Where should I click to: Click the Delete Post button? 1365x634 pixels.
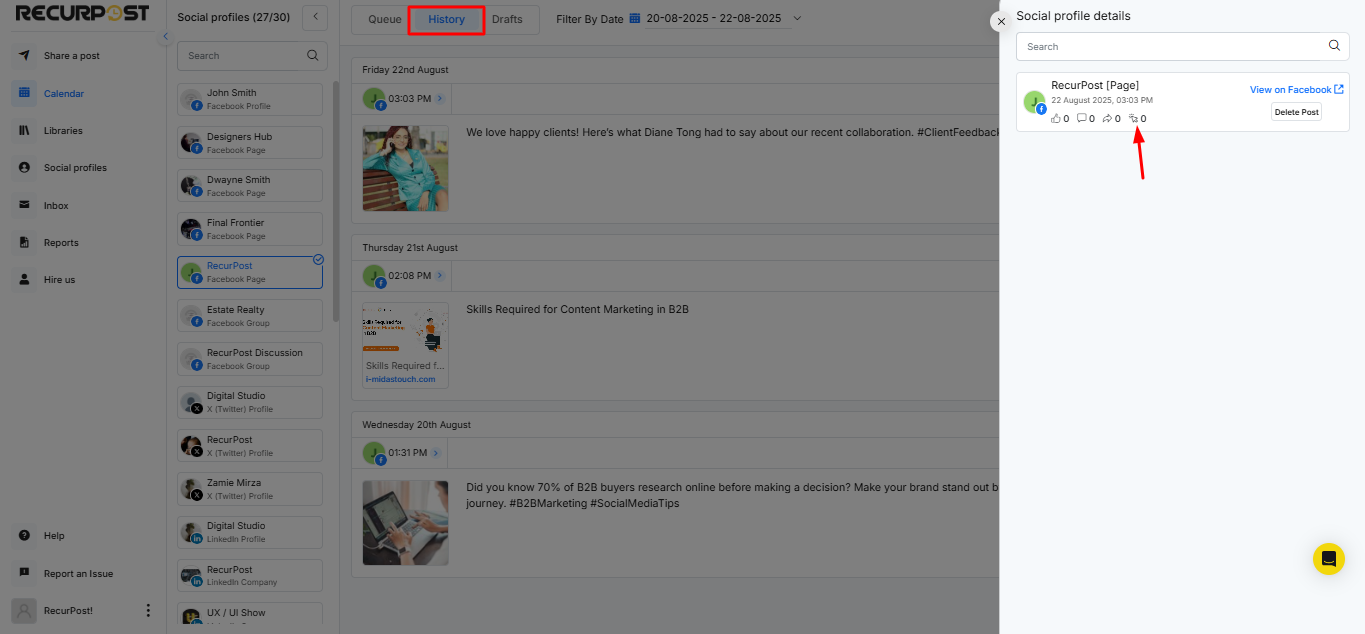(1296, 112)
